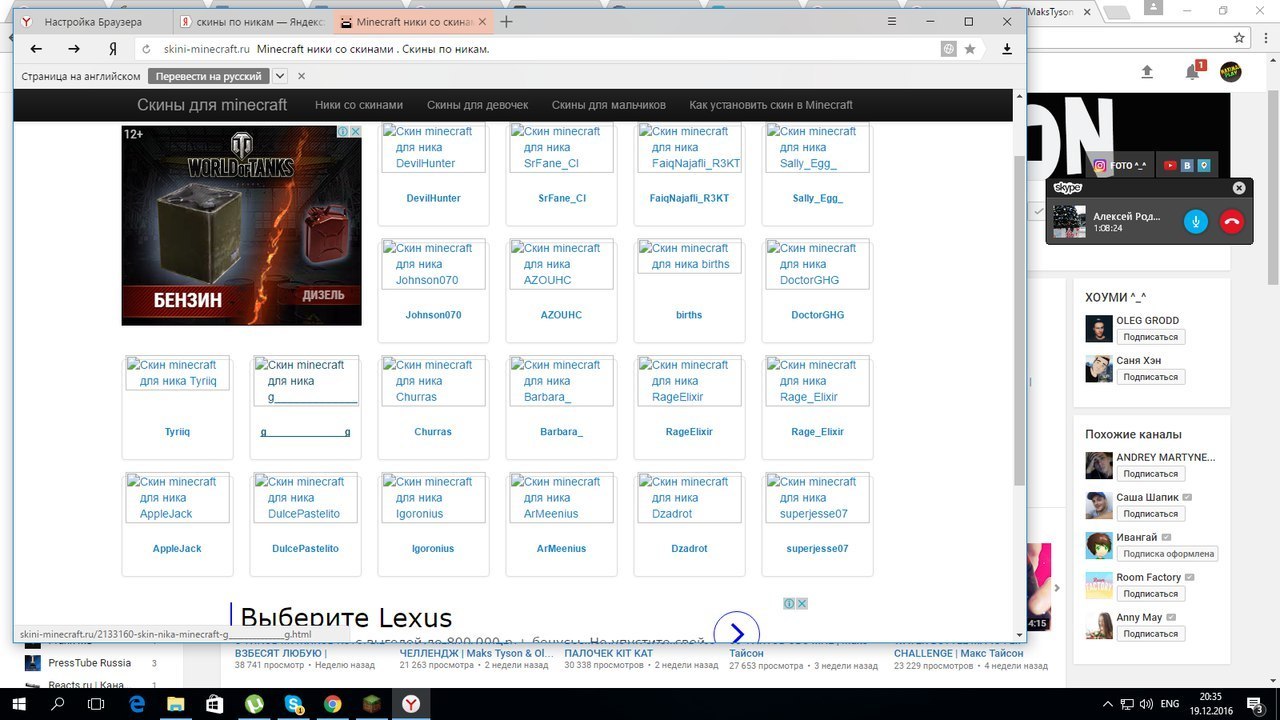
Task: Open the DevilHunter skin link
Action: coord(433,198)
